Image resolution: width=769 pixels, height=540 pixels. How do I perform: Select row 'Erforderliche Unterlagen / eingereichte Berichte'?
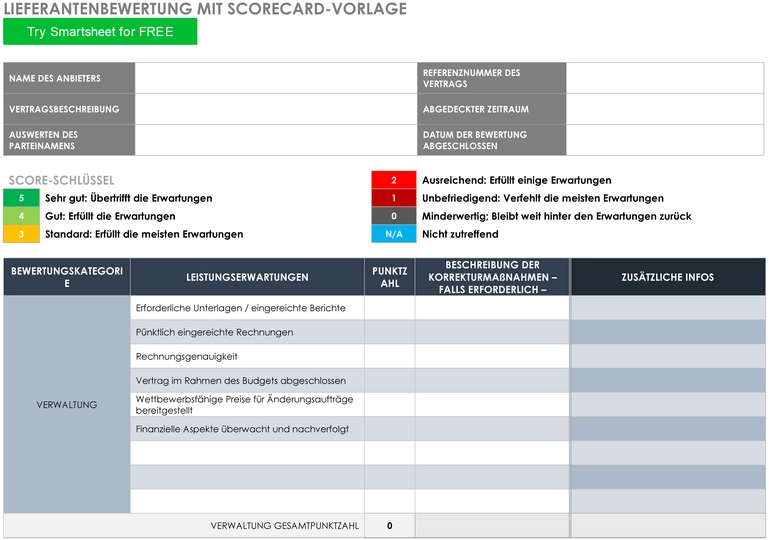click(447, 308)
